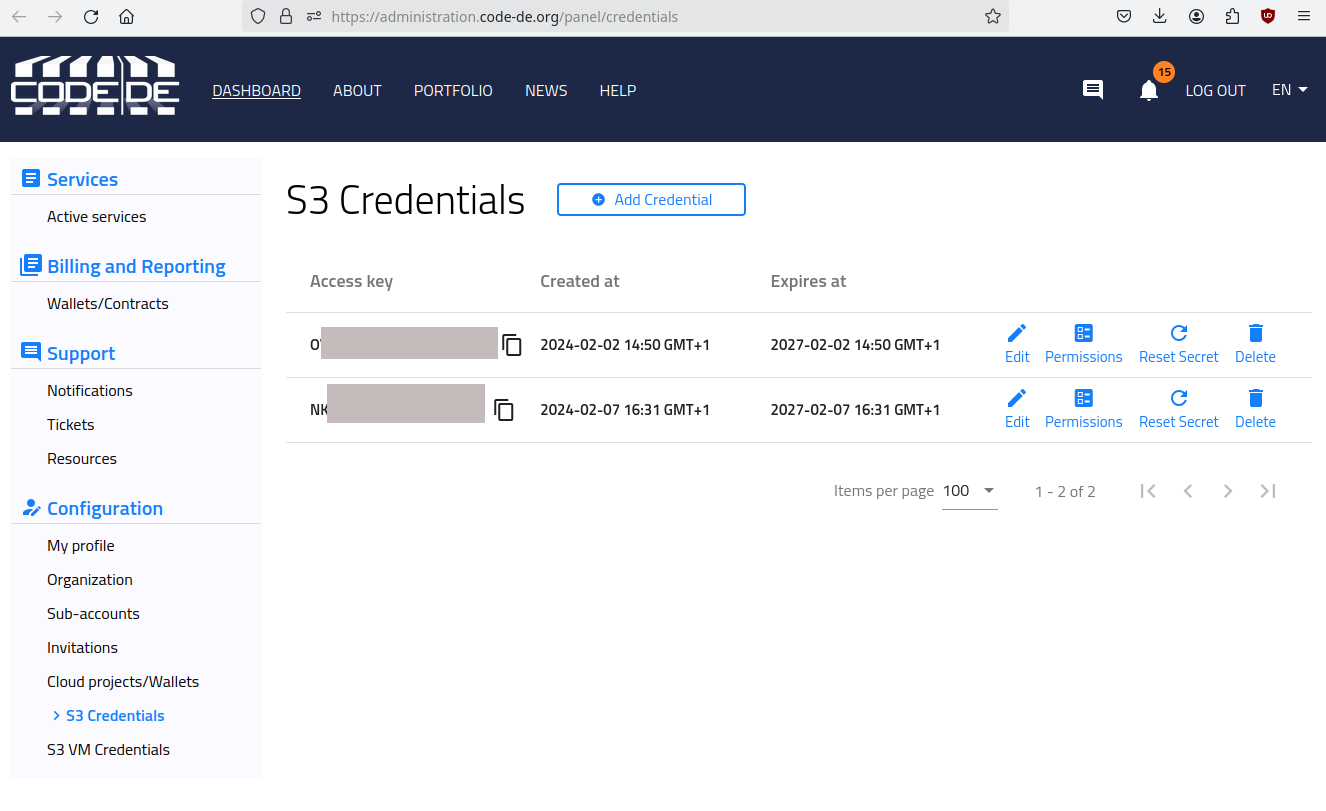Viewport: 1326px width, 811px height.
Task: Open the Pocket save icon
Action: coord(1124,16)
